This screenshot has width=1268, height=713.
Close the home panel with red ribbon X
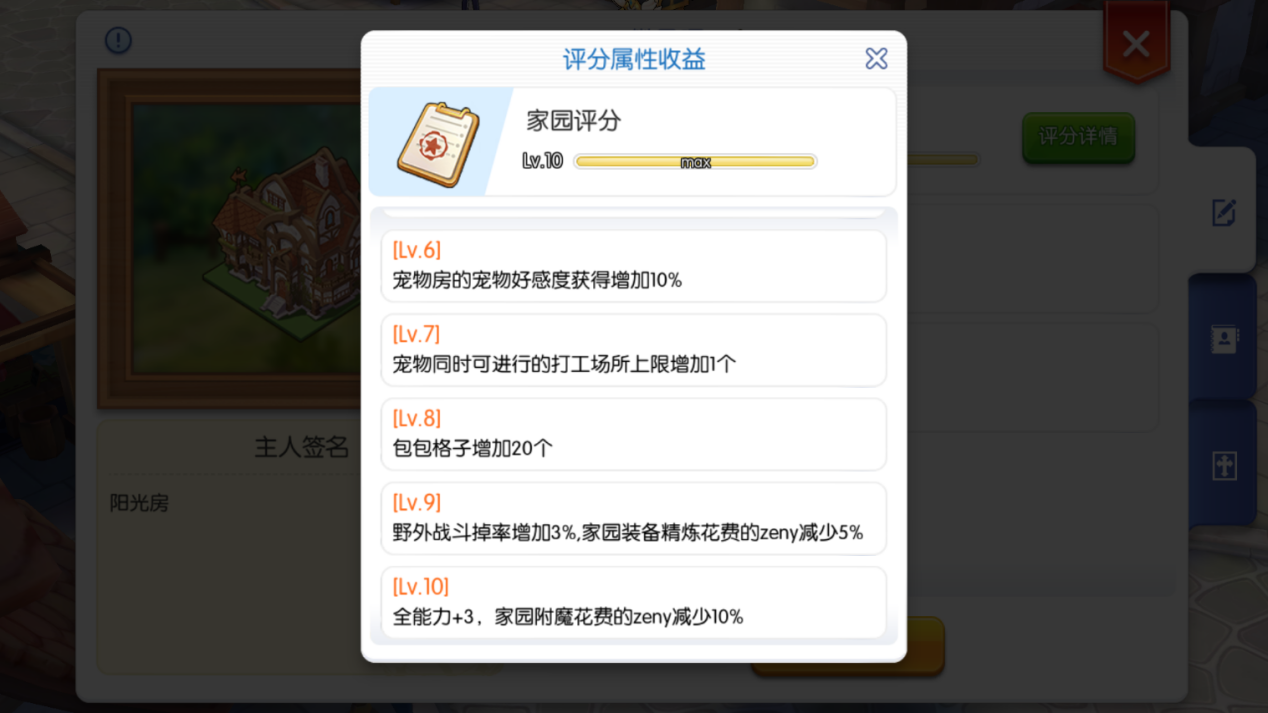click(x=1136, y=43)
